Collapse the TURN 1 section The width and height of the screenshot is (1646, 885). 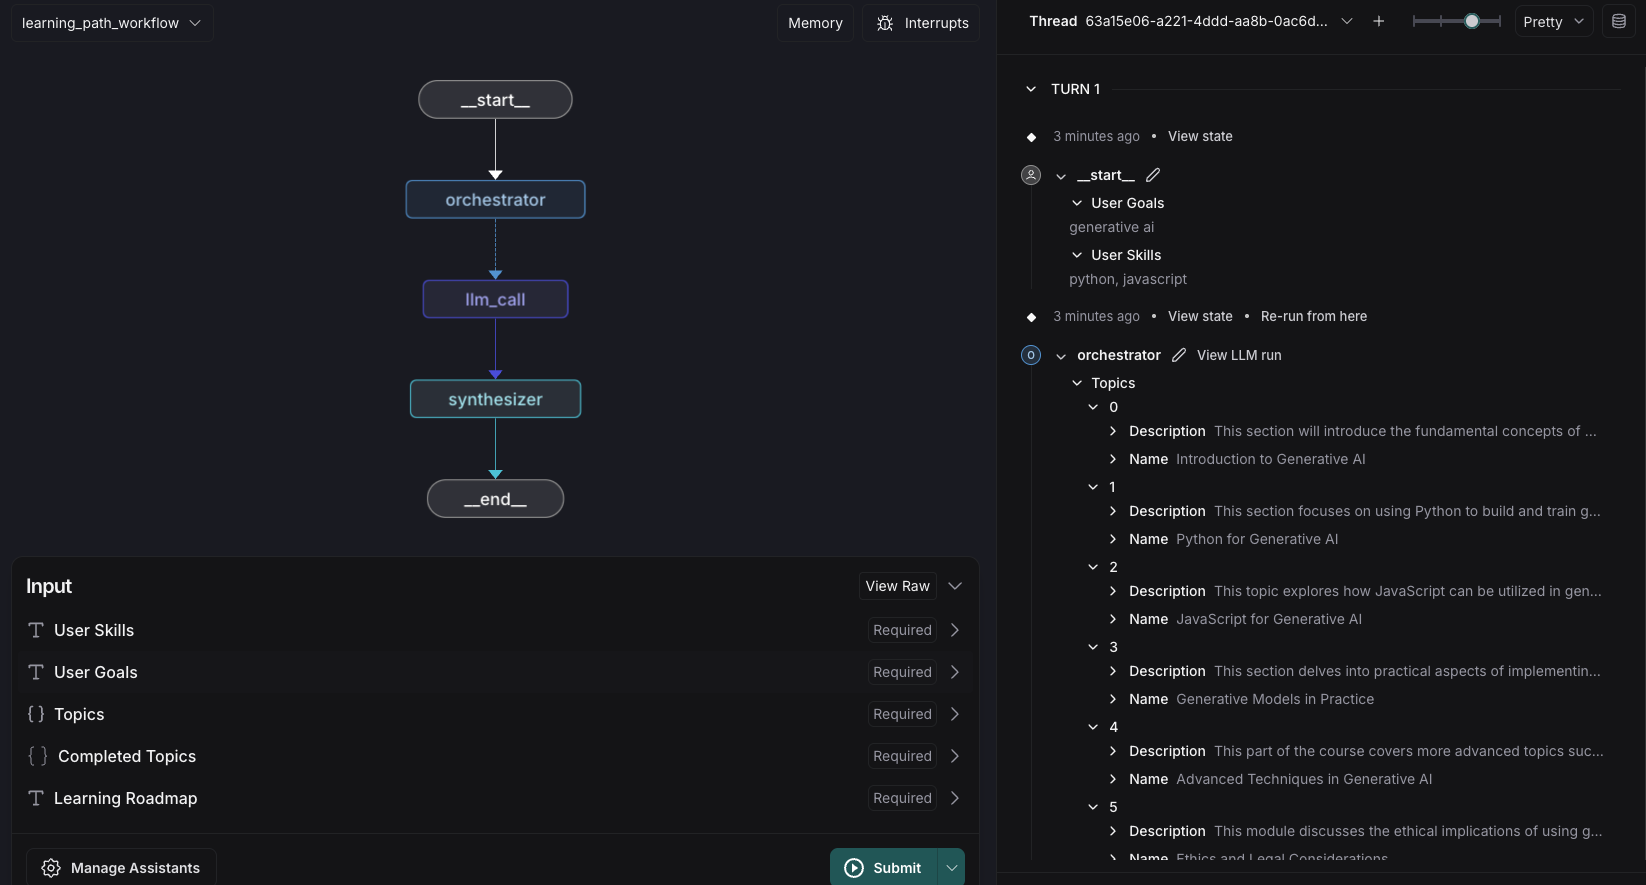tap(1031, 89)
